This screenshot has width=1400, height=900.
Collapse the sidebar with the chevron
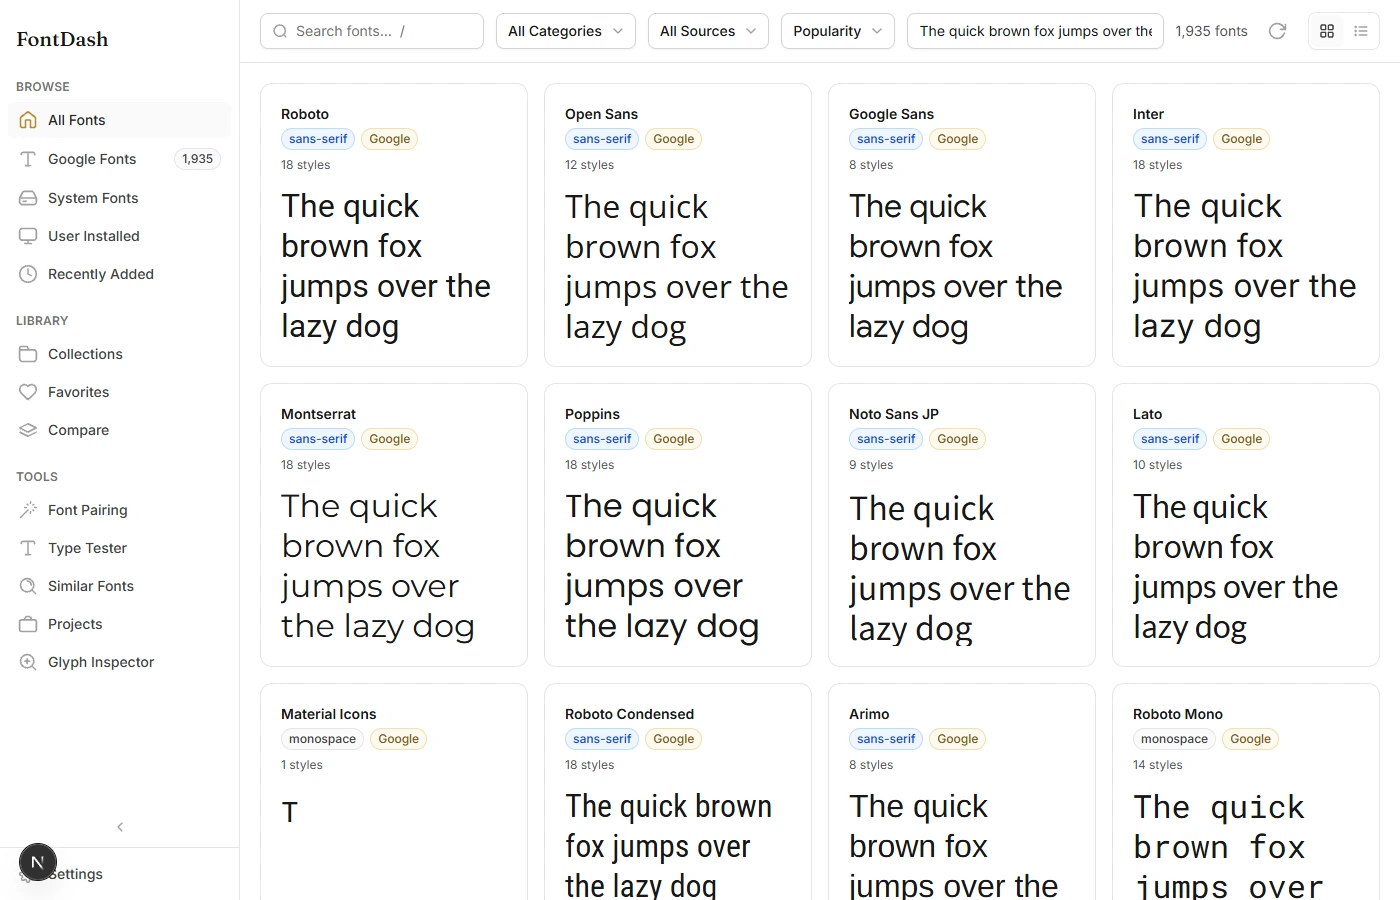point(120,827)
